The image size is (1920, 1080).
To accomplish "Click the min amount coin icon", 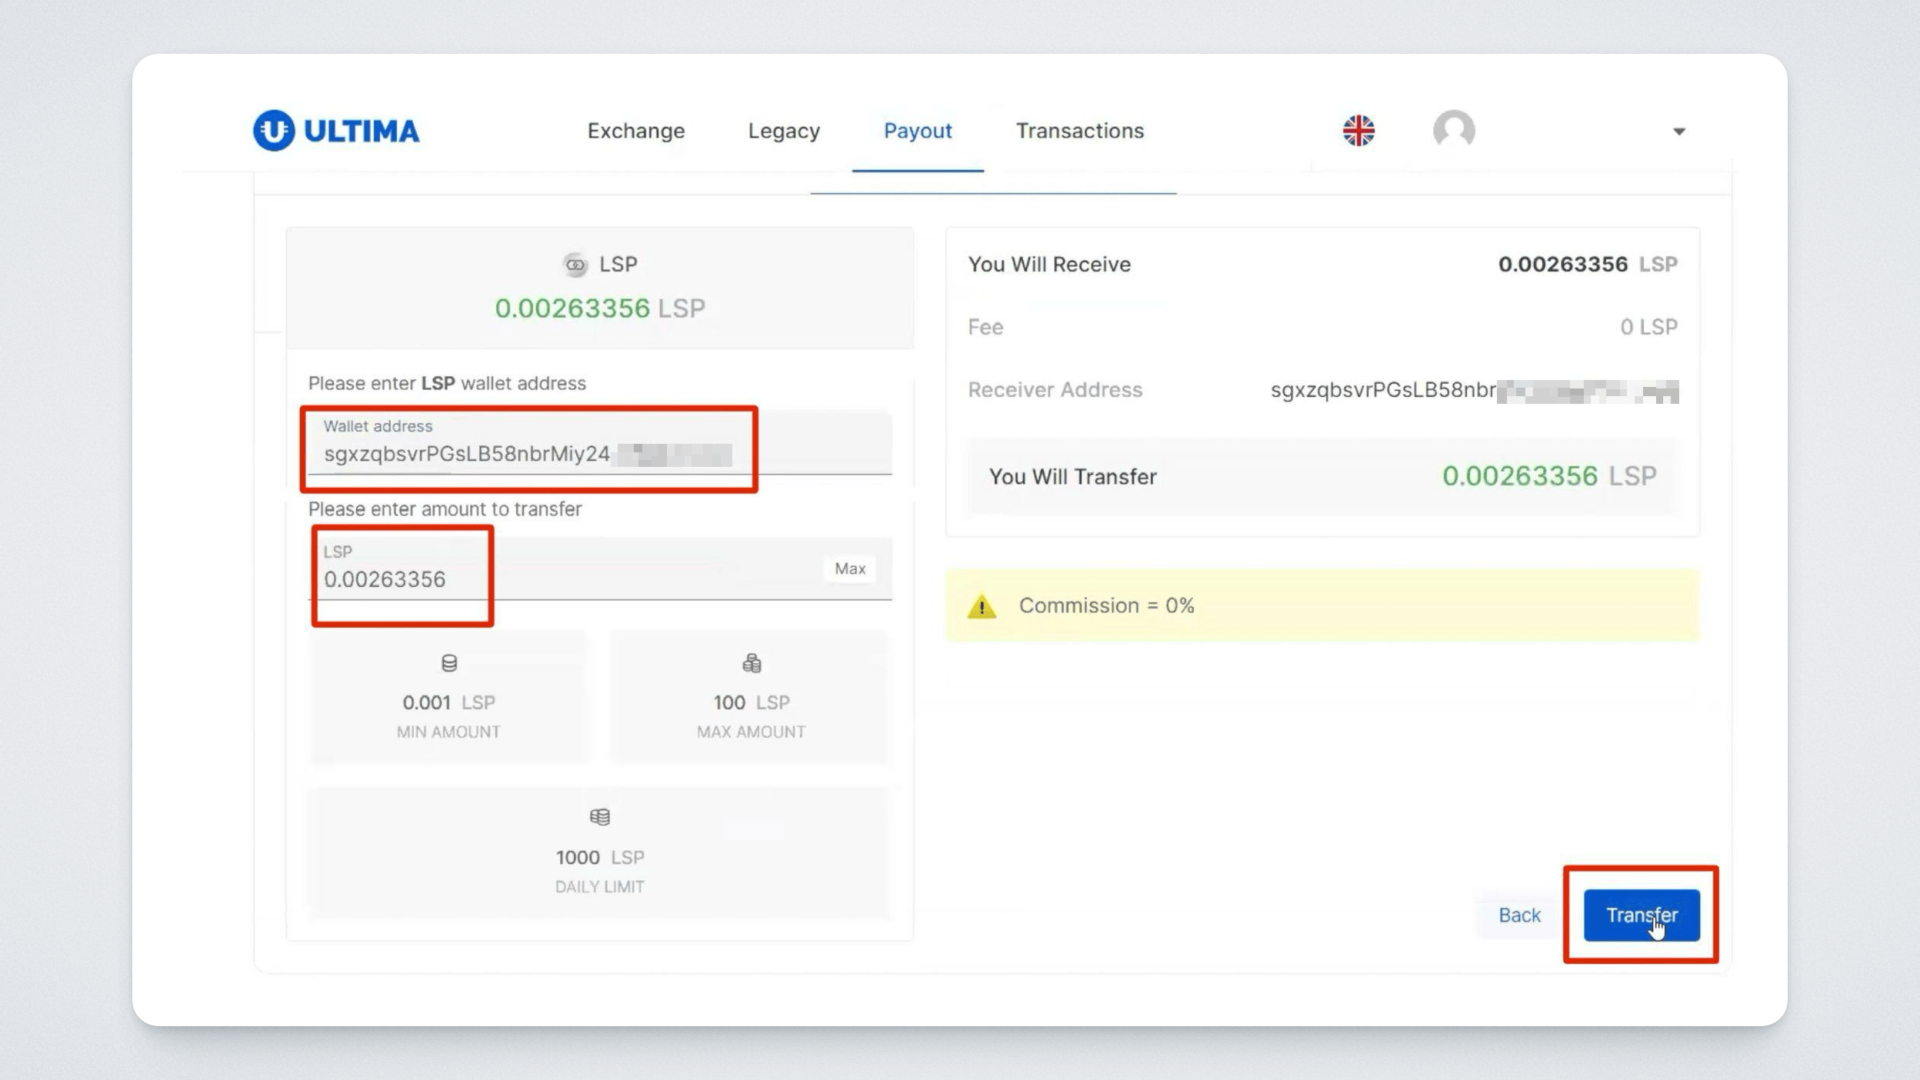I will 449,664.
